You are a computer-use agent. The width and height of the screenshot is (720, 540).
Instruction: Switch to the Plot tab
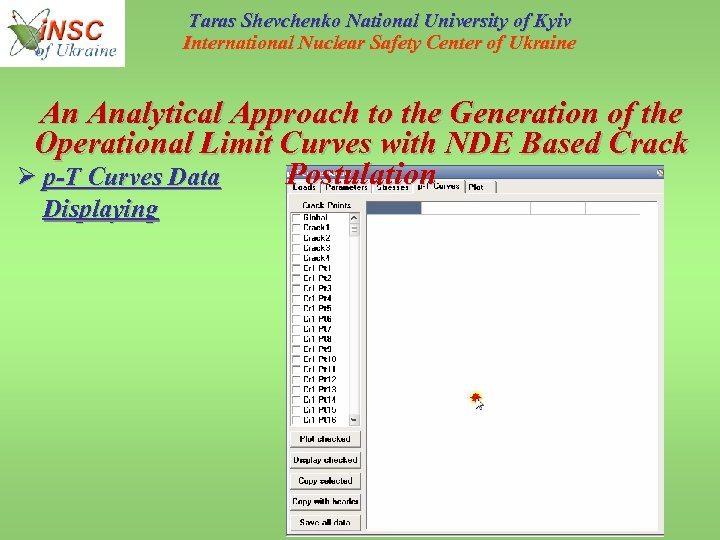pos(480,187)
